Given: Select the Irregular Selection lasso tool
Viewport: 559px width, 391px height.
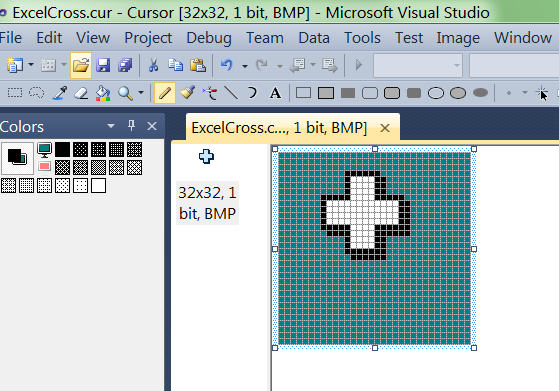Looking at the screenshot, I should point(37,93).
